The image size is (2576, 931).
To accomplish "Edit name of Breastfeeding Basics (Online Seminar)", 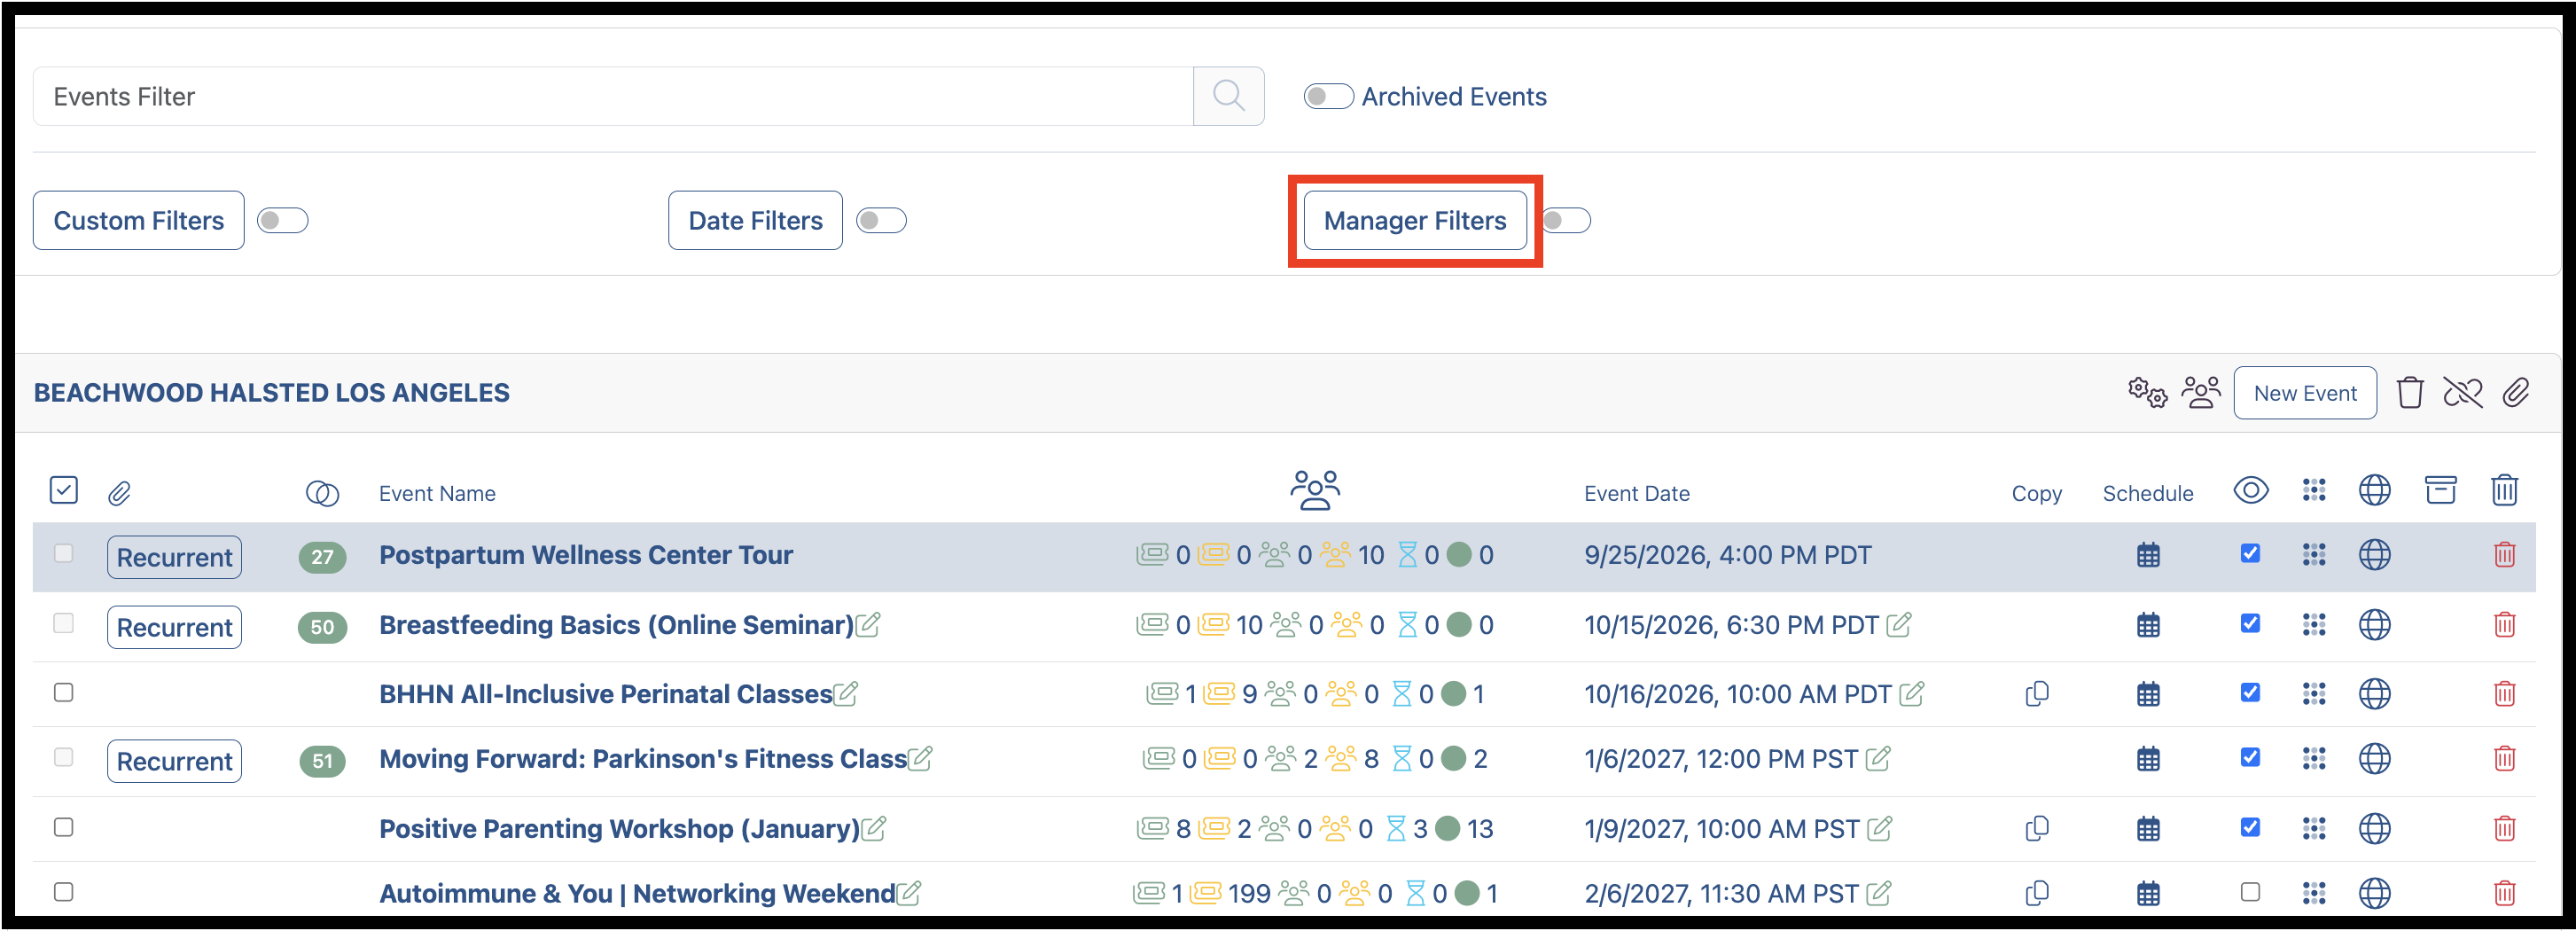I will (868, 625).
